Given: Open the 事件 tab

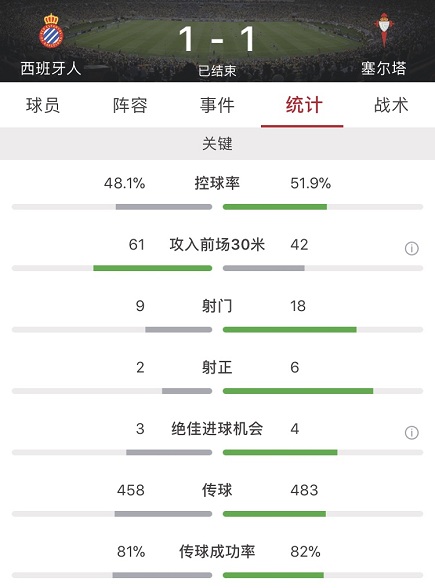Looking at the screenshot, I should 217,105.
